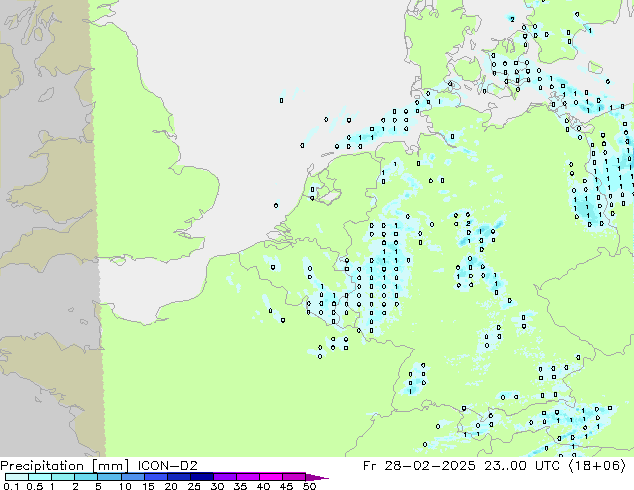The image size is (634, 490).
Task: Select the 5–10 mm legend color swatch
Action: (109, 477)
